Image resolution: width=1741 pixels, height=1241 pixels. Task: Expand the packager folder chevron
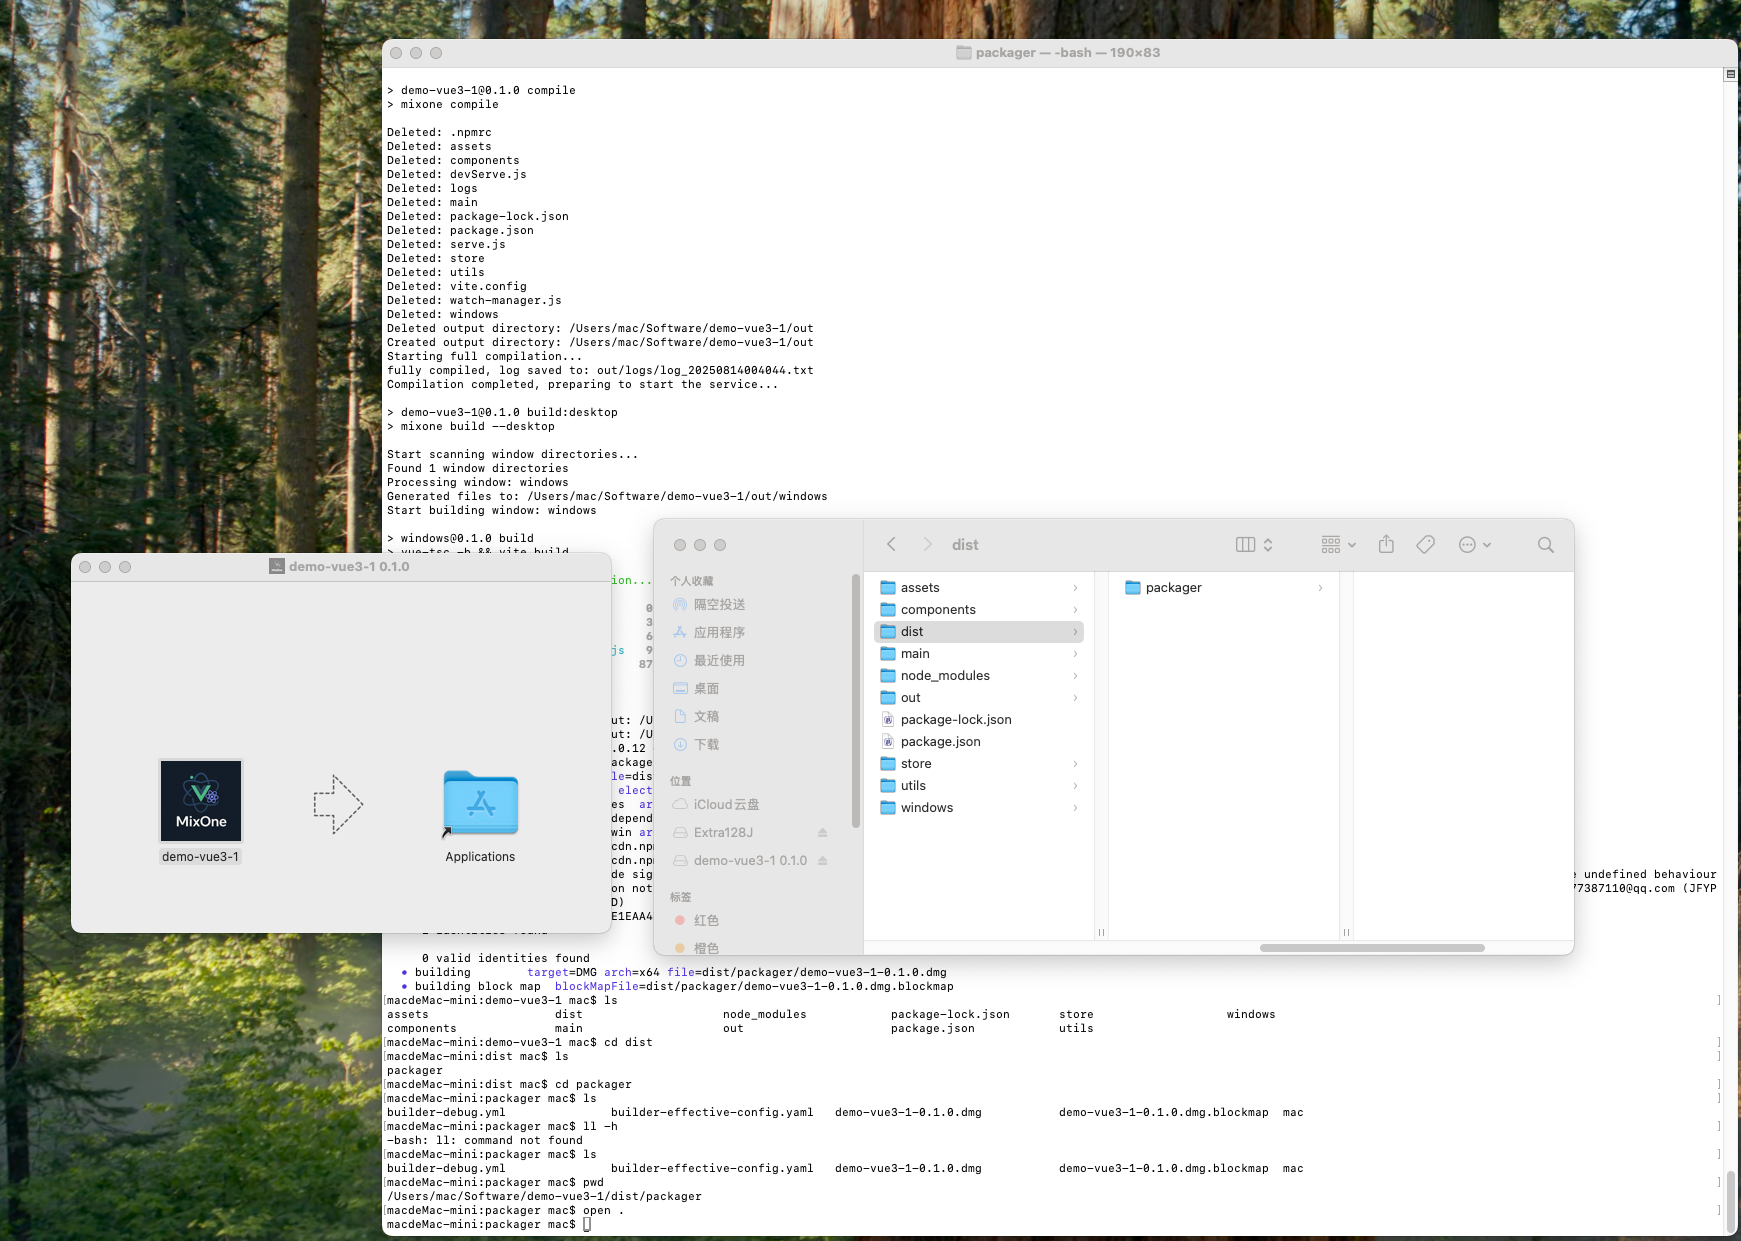(x=1320, y=587)
